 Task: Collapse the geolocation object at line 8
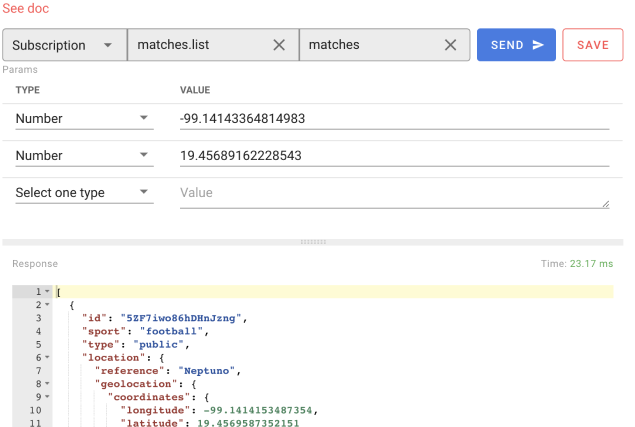click(47, 383)
